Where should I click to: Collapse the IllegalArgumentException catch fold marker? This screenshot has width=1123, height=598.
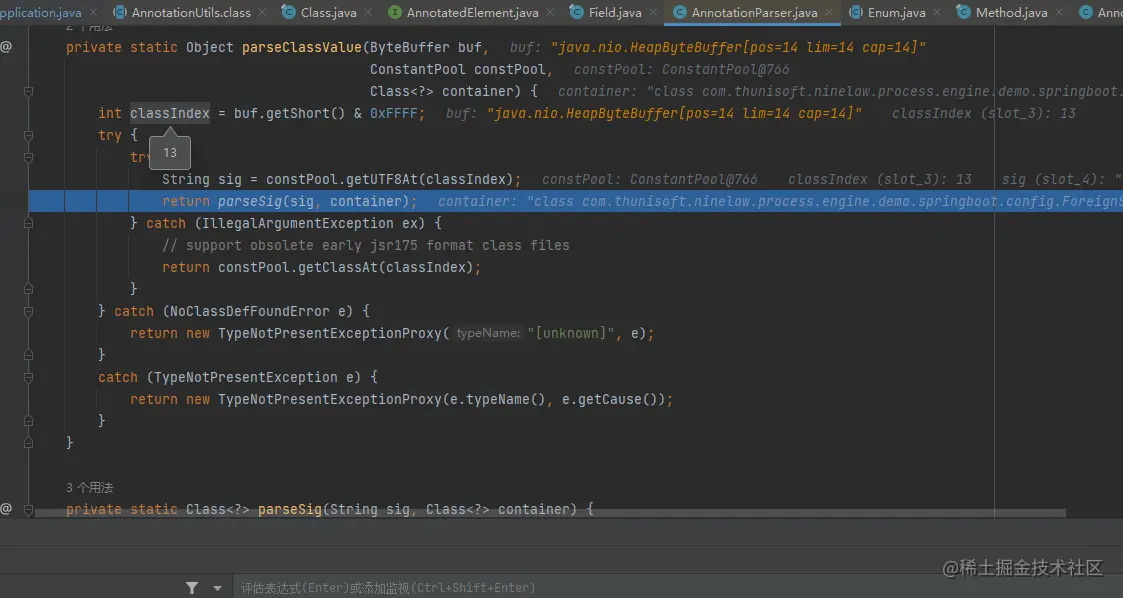[29, 223]
